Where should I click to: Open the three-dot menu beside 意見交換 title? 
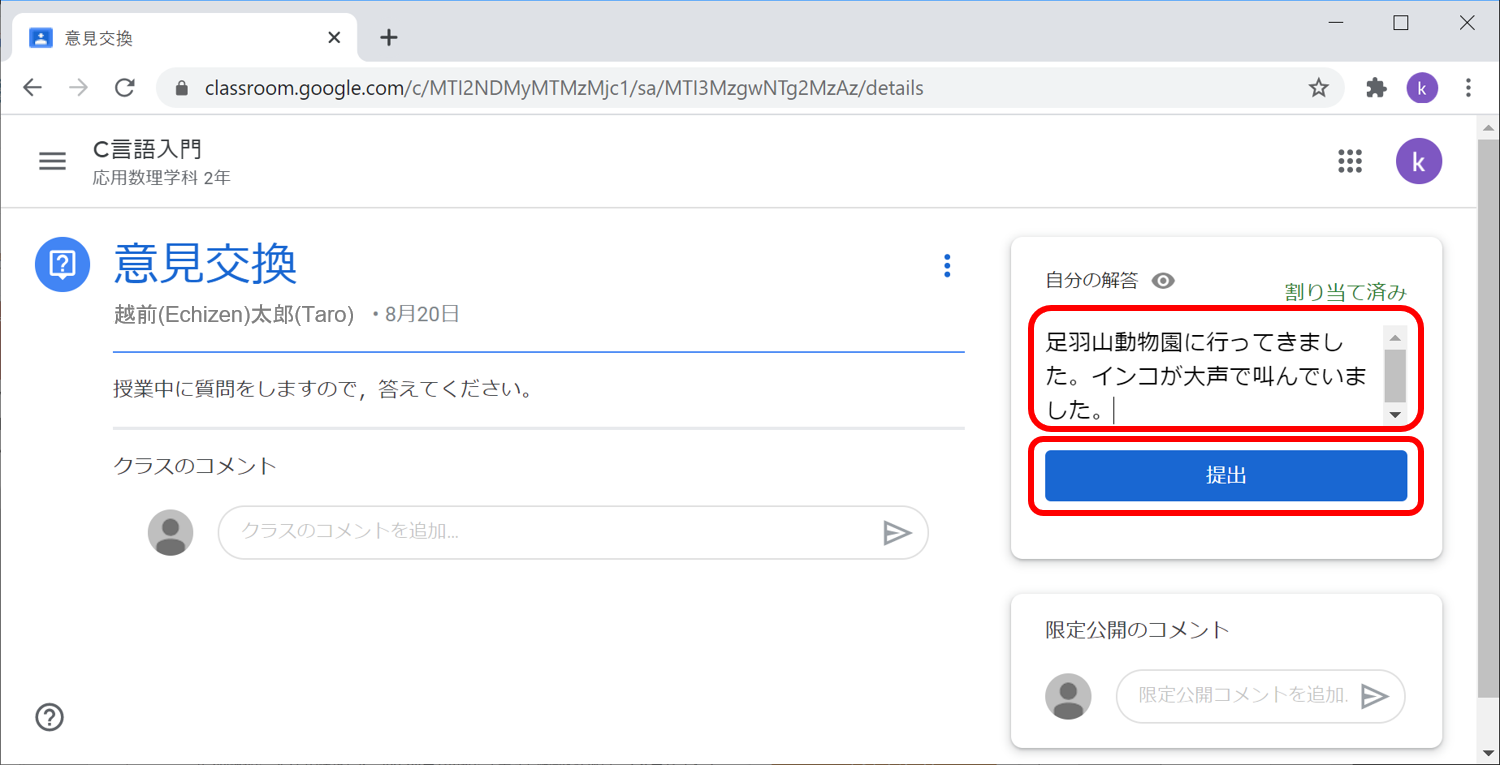[947, 265]
